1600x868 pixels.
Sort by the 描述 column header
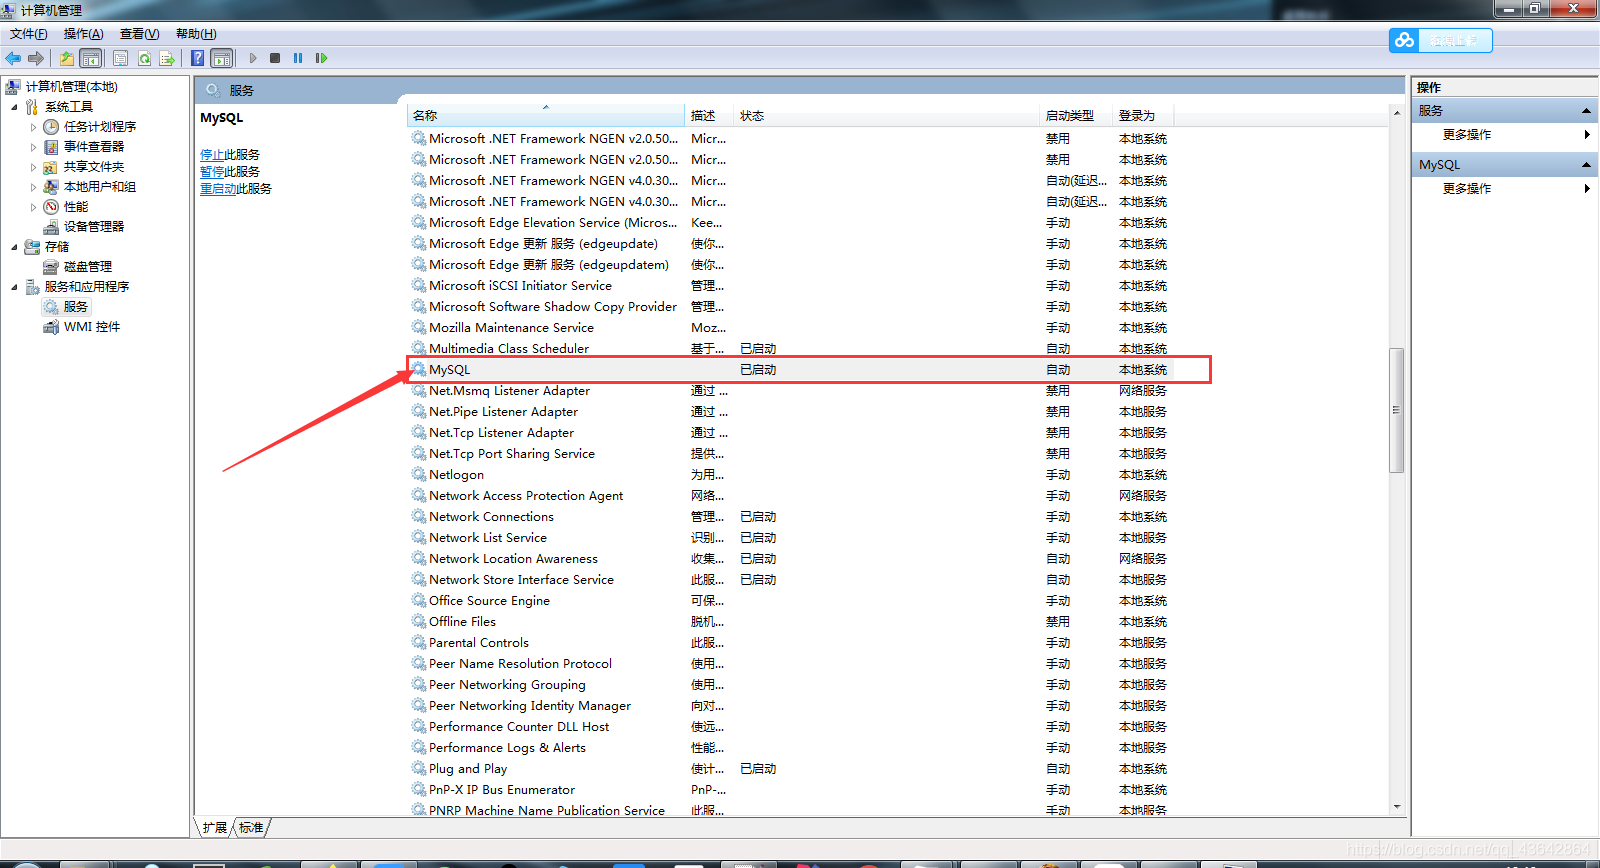(710, 116)
